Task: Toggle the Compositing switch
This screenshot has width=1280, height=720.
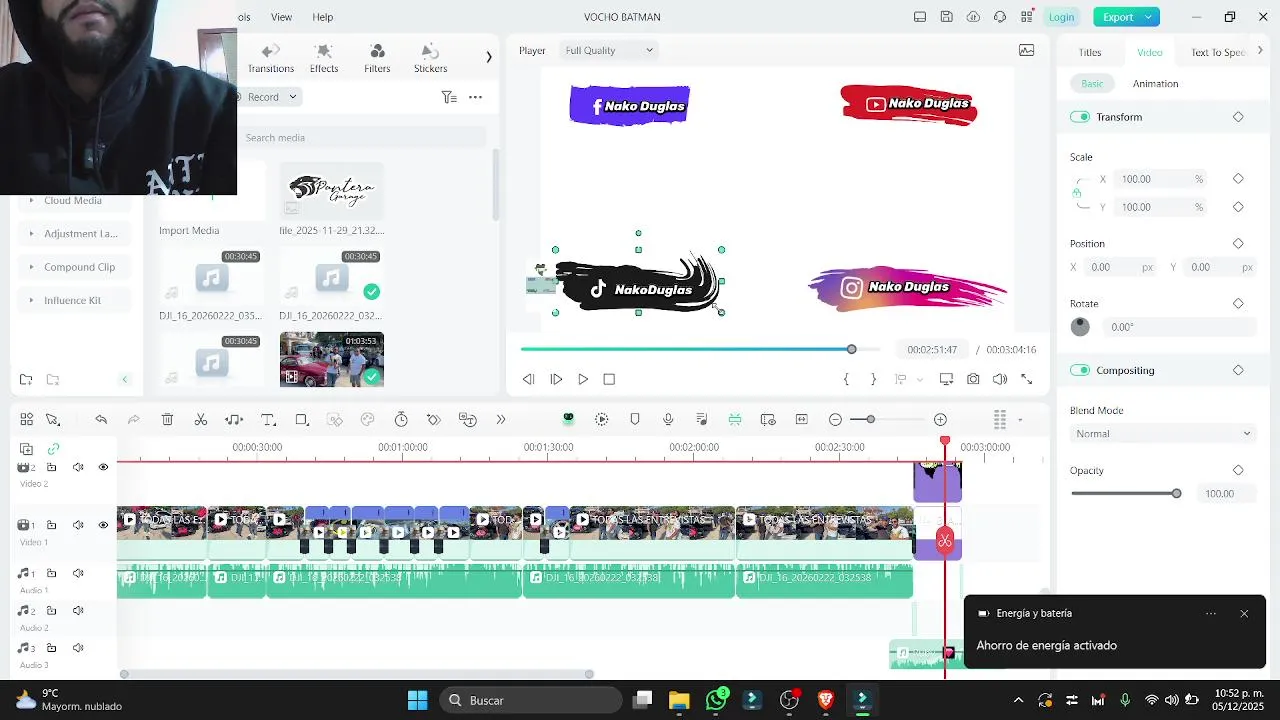Action: click(1080, 370)
